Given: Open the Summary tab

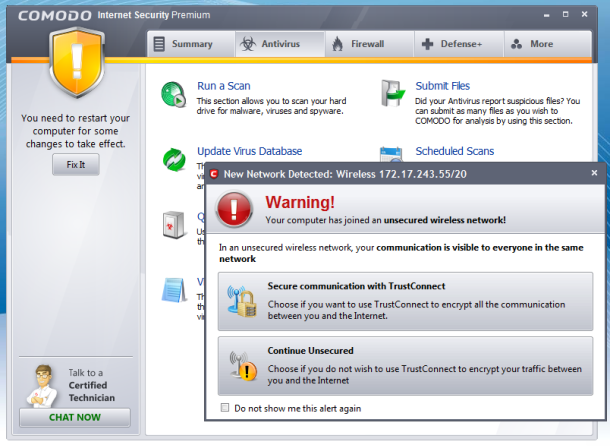Looking at the screenshot, I should [191, 44].
